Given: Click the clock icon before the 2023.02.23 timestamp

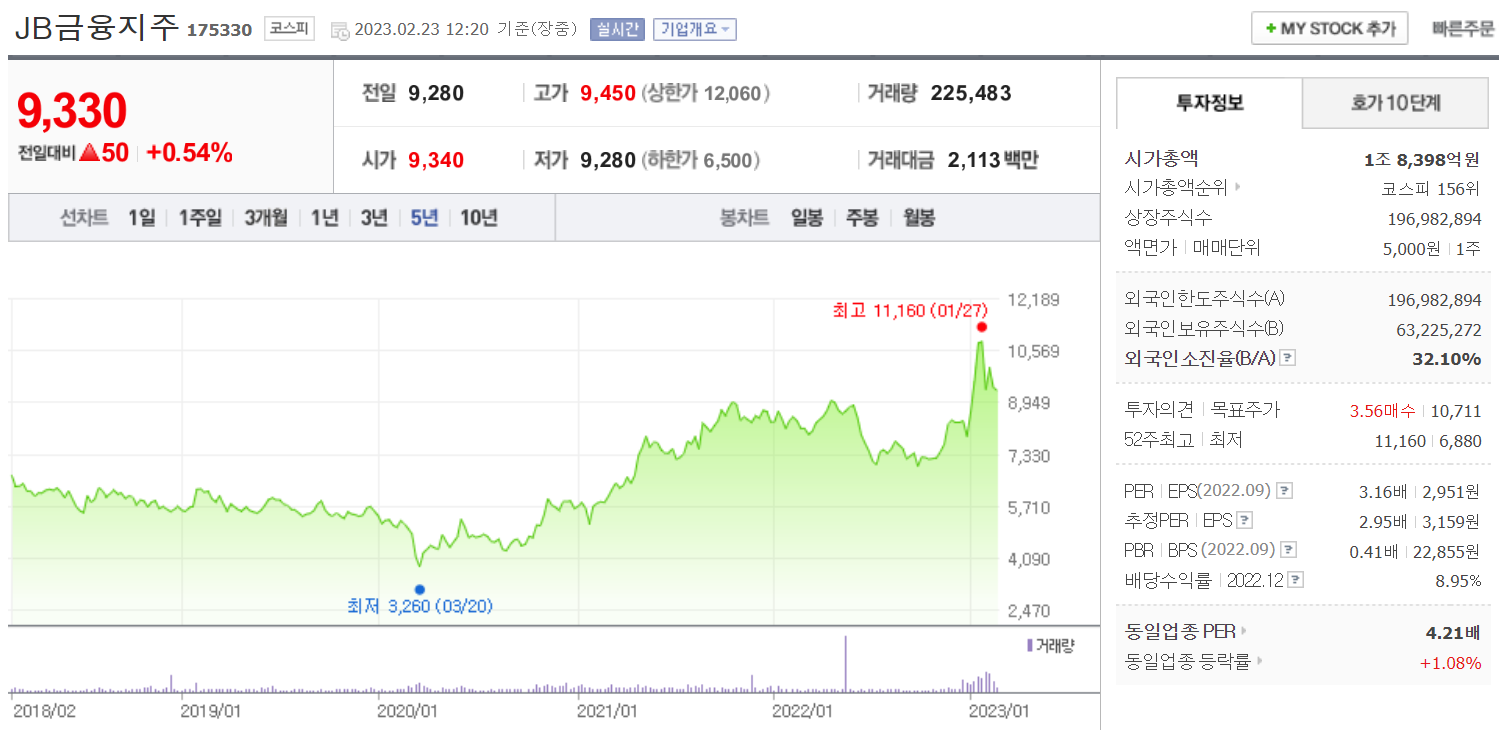Looking at the screenshot, I should click(340, 30).
